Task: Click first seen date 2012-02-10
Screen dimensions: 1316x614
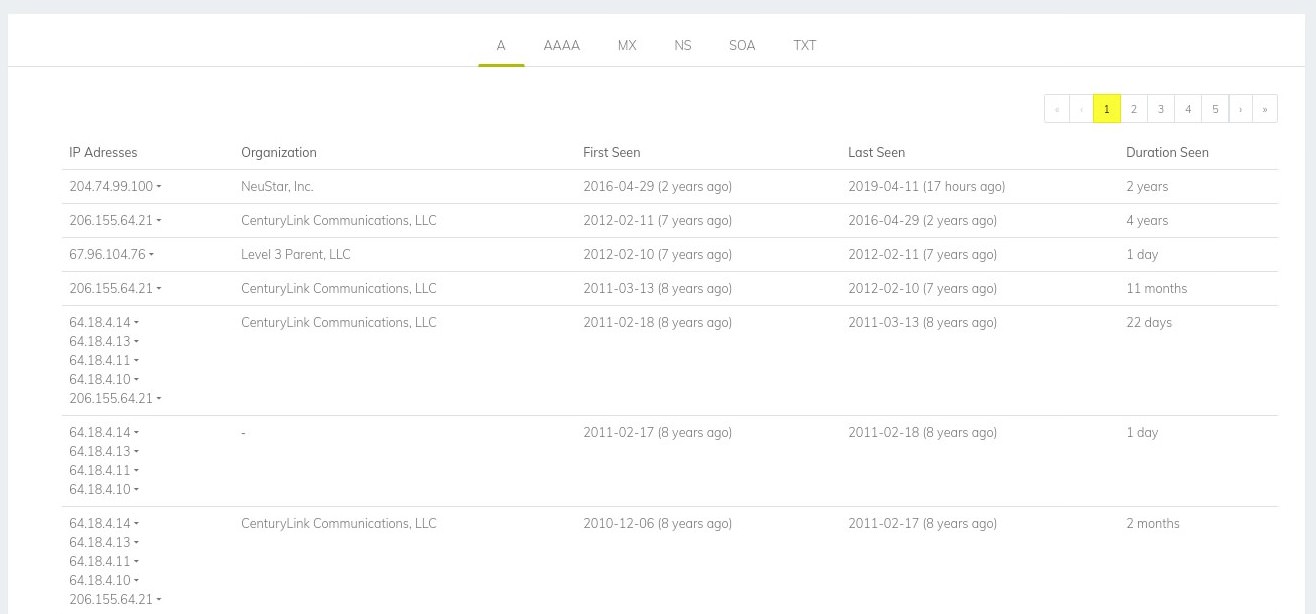Action: [x=658, y=254]
